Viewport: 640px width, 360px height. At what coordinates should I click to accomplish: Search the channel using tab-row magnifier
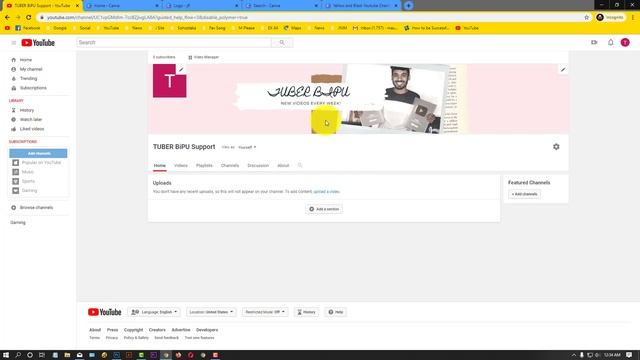(300, 165)
